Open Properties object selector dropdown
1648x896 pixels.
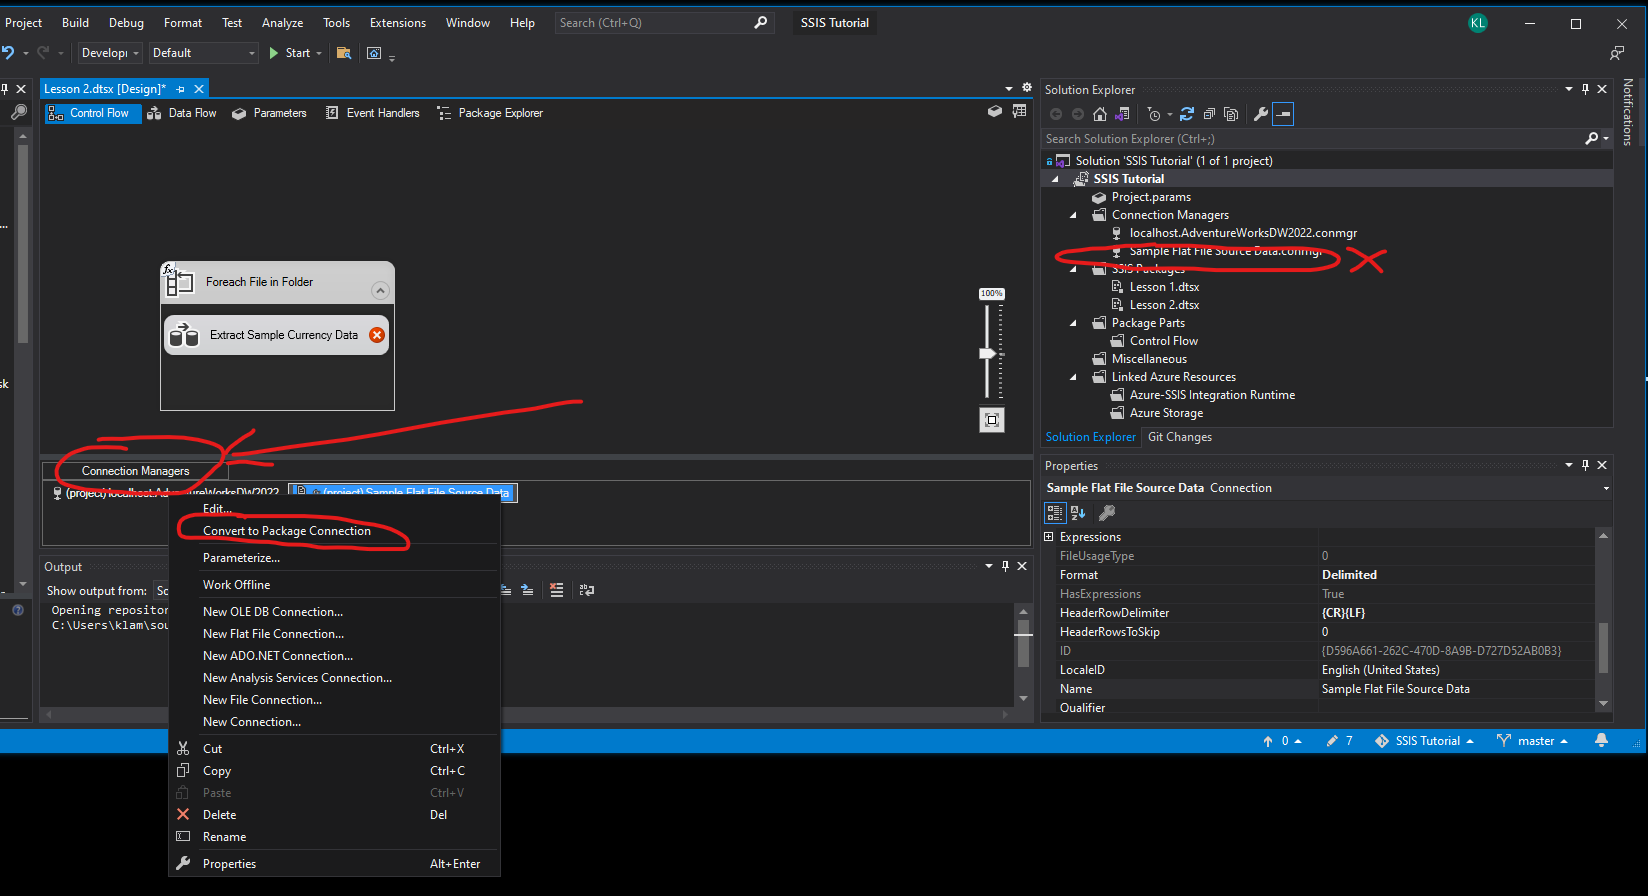[x=1606, y=488]
